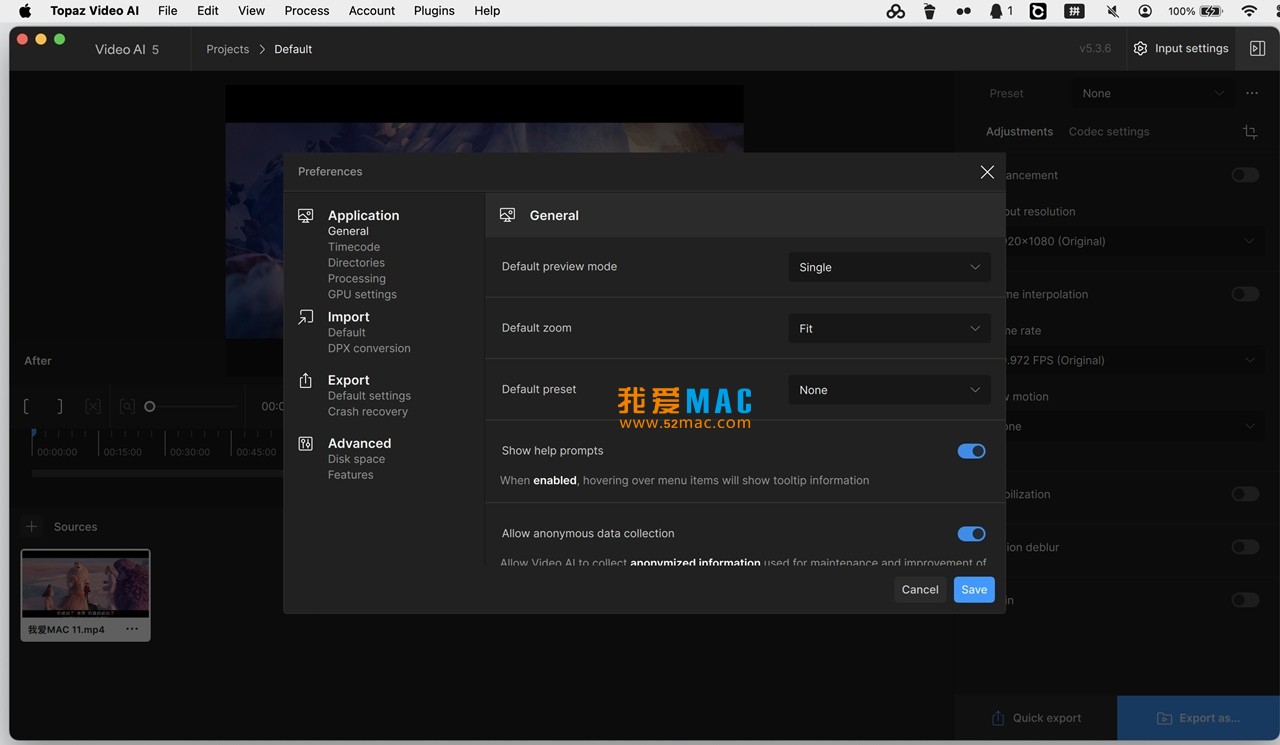Open the Wi-Fi status menu

pyautogui.click(x=1249, y=11)
